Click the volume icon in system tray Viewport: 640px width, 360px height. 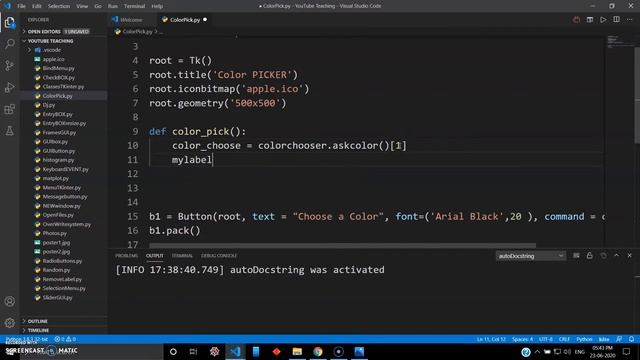pyautogui.click(x=567, y=351)
